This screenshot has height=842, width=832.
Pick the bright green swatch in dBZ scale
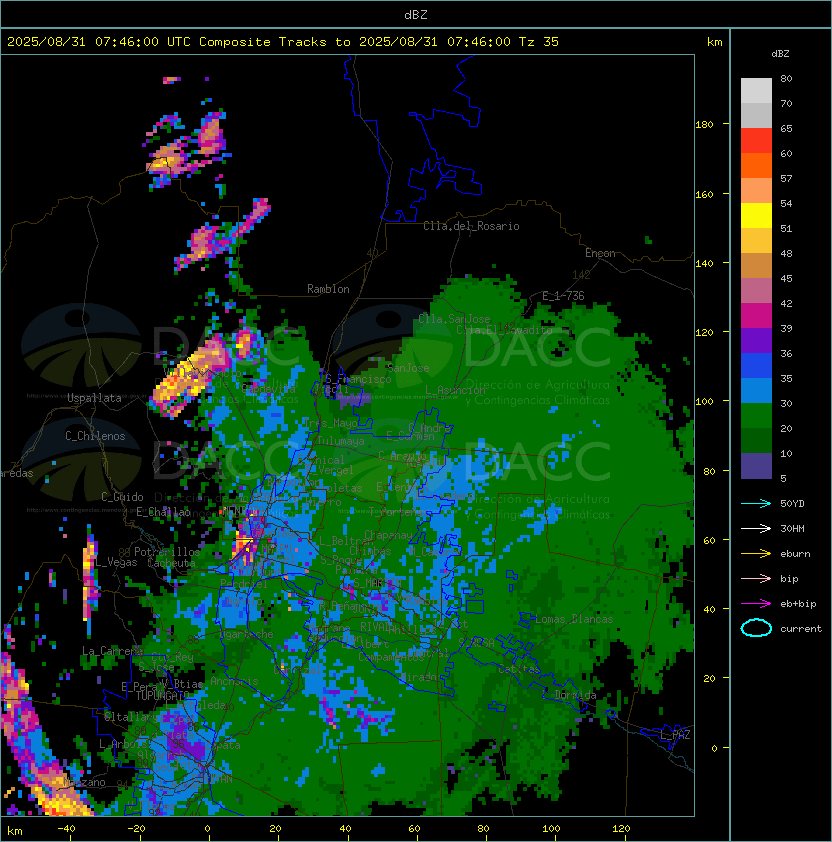point(756,416)
